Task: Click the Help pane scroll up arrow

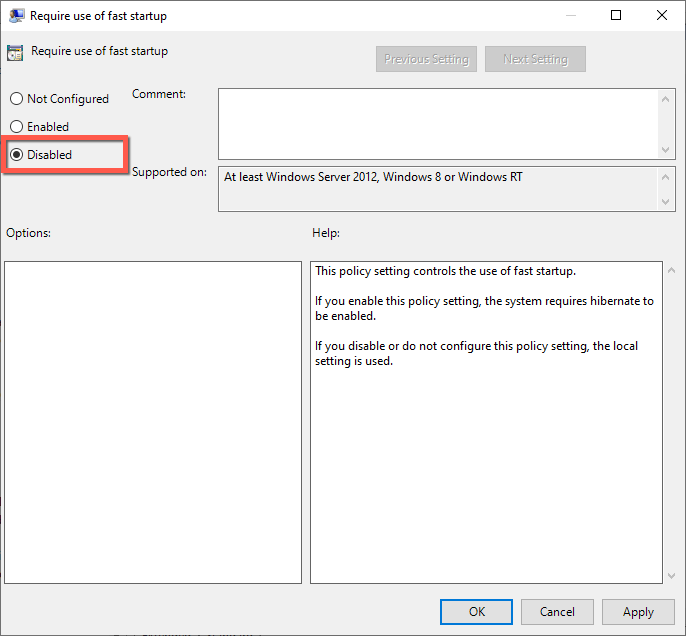Action: pos(670,271)
